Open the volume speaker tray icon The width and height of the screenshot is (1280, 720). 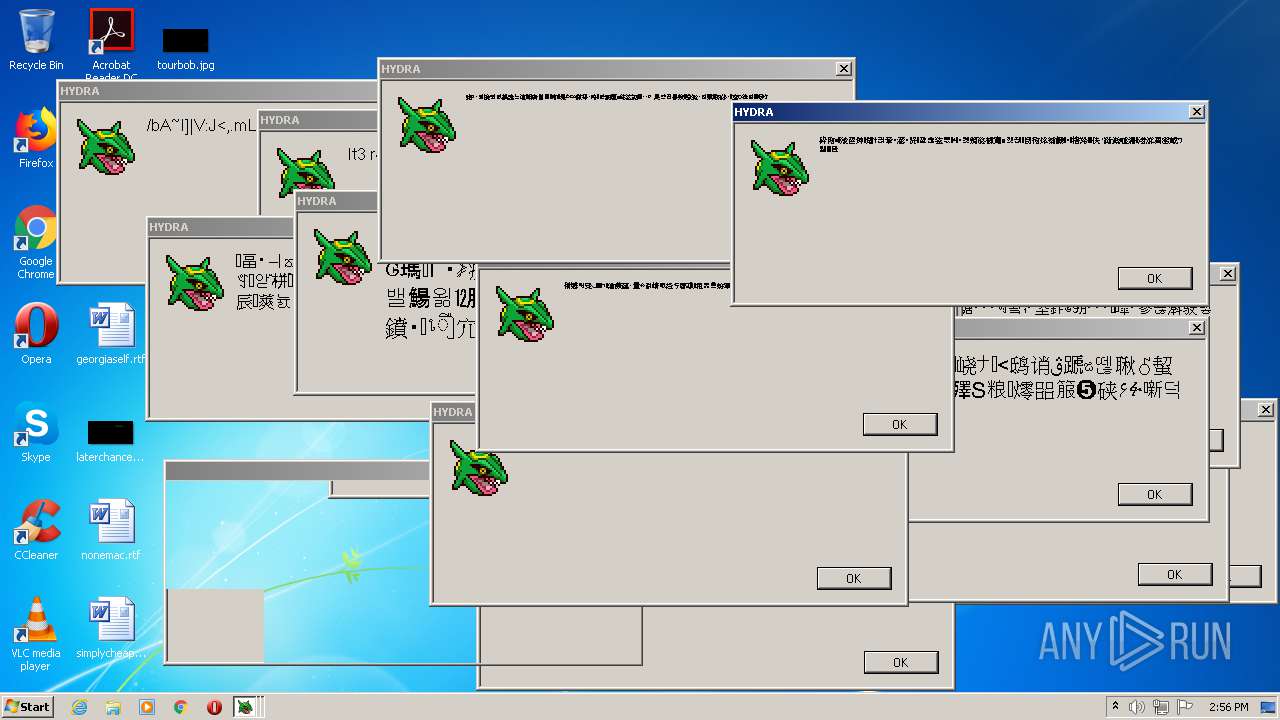pyautogui.click(x=1137, y=707)
